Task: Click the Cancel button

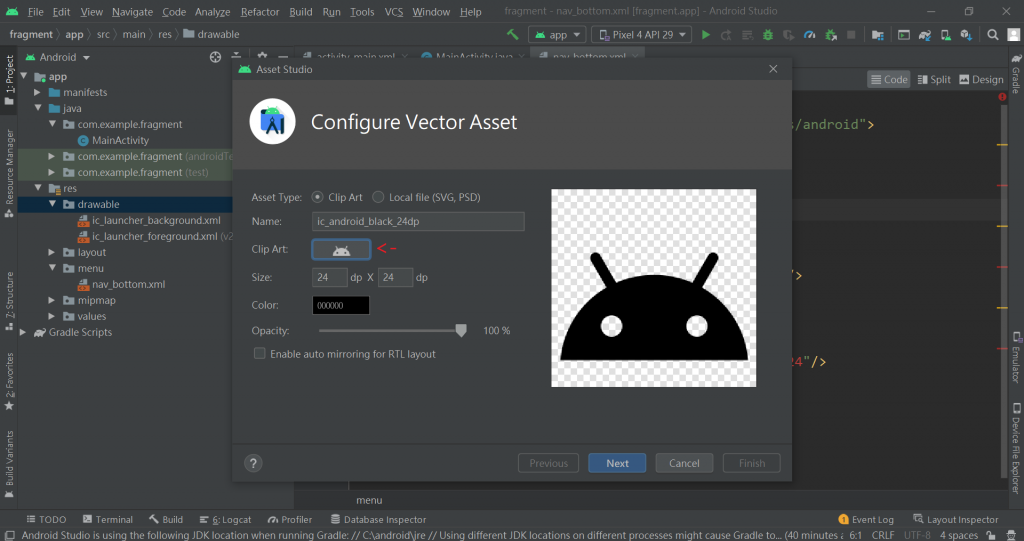Action: (684, 463)
